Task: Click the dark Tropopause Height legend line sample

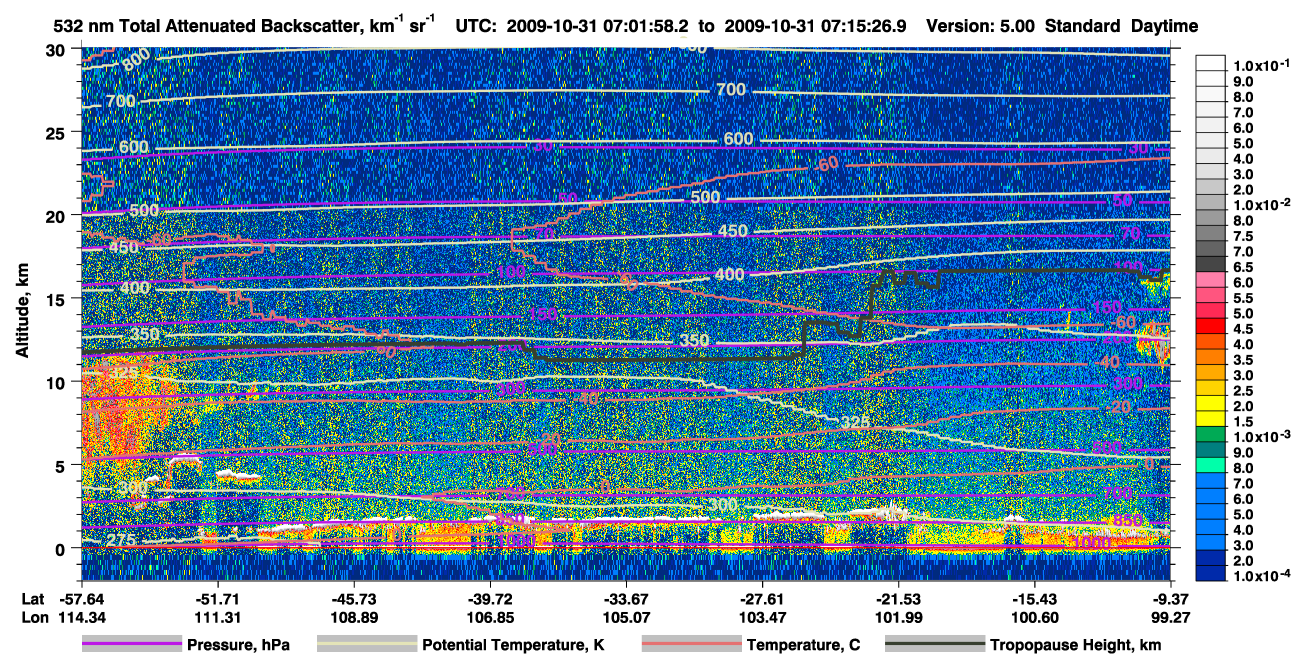Action: pyautogui.click(x=935, y=645)
